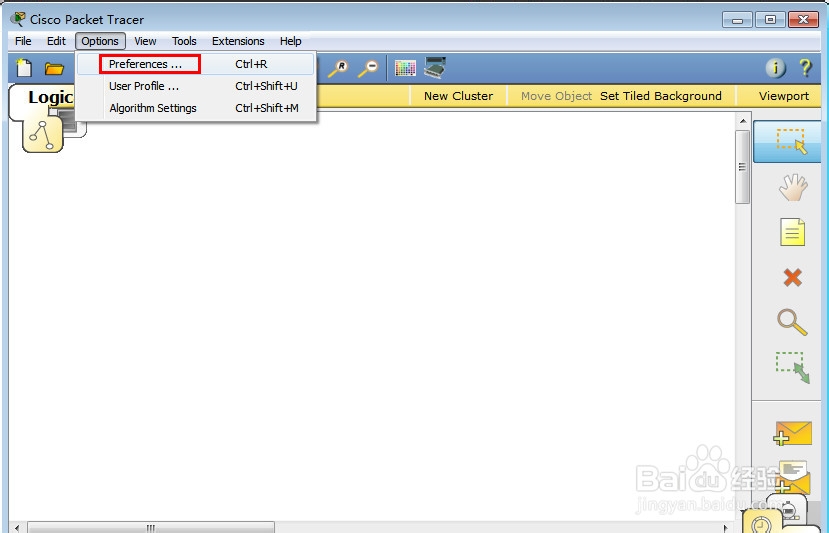This screenshot has height=533, width=829.
Task: Open the custom devices dialog icon
Action: pyautogui.click(x=435, y=68)
